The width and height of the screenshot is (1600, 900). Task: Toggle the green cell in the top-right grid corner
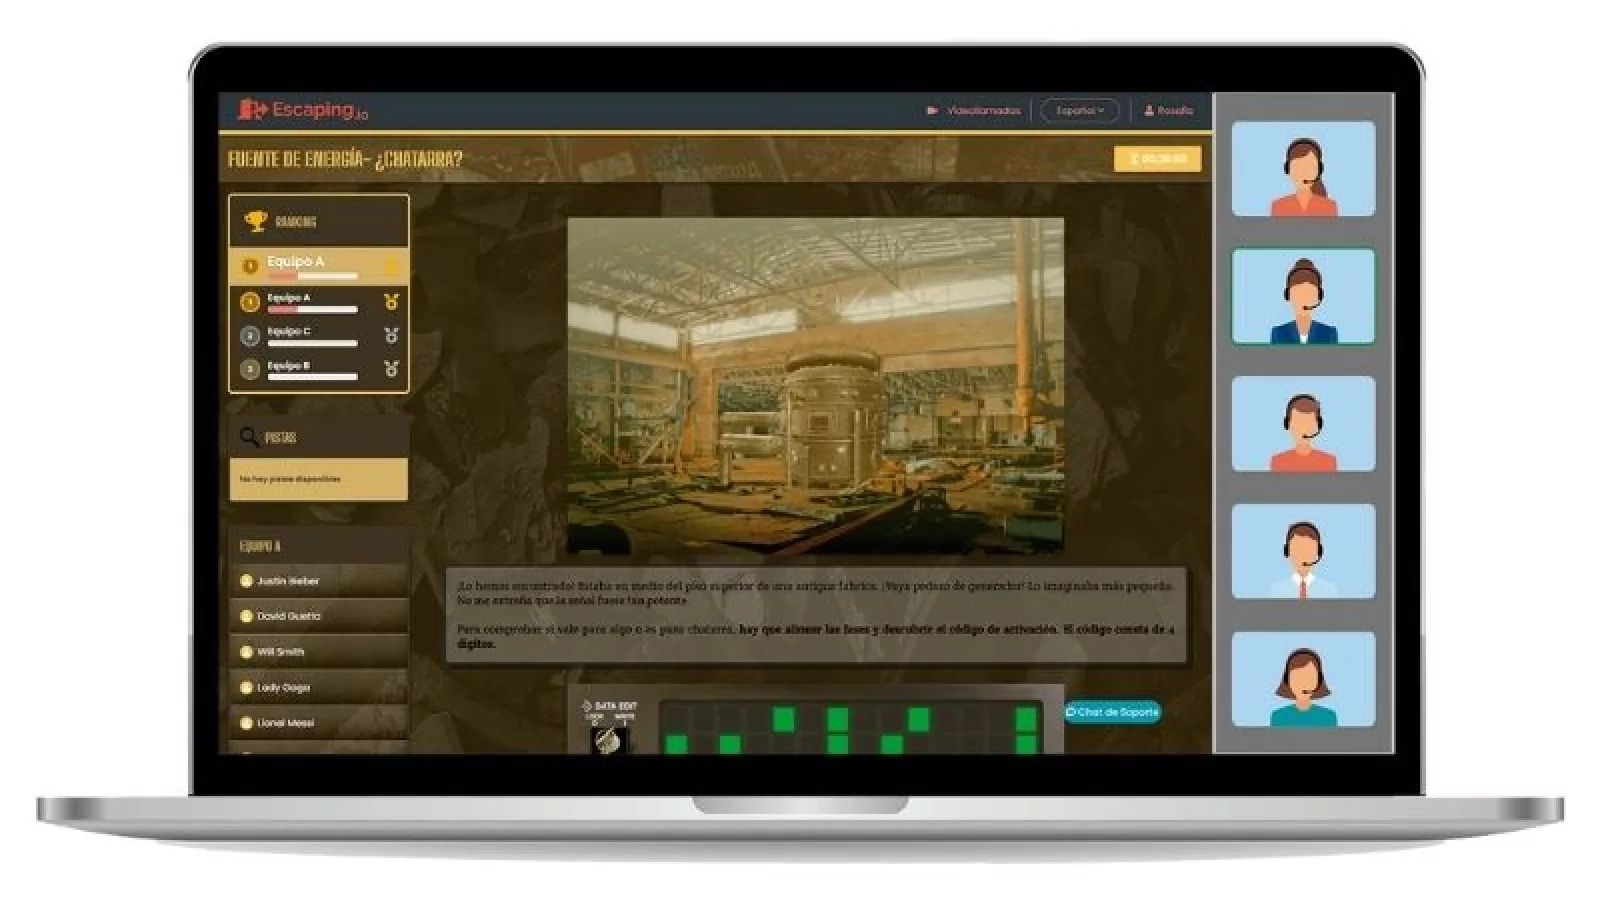tap(1026, 719)
